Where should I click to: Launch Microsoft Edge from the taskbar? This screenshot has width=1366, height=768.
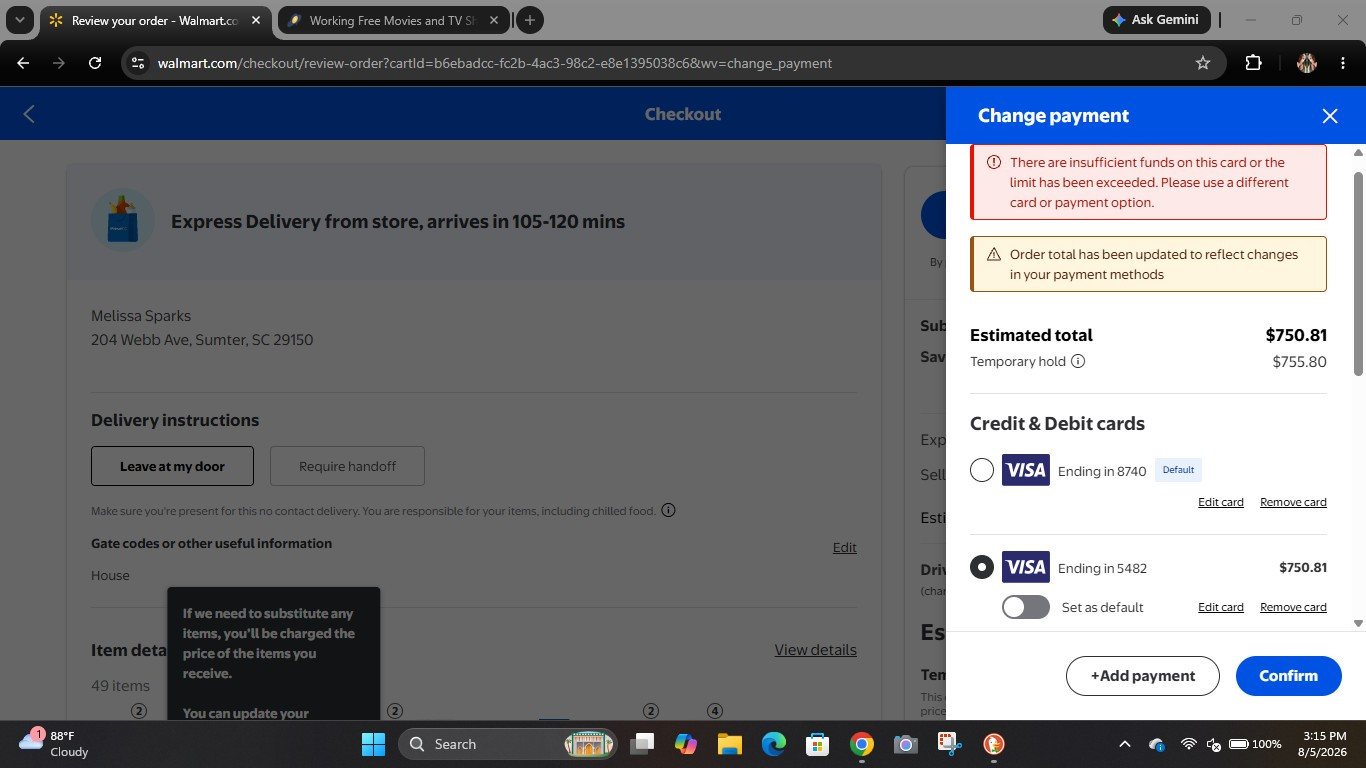774,744
